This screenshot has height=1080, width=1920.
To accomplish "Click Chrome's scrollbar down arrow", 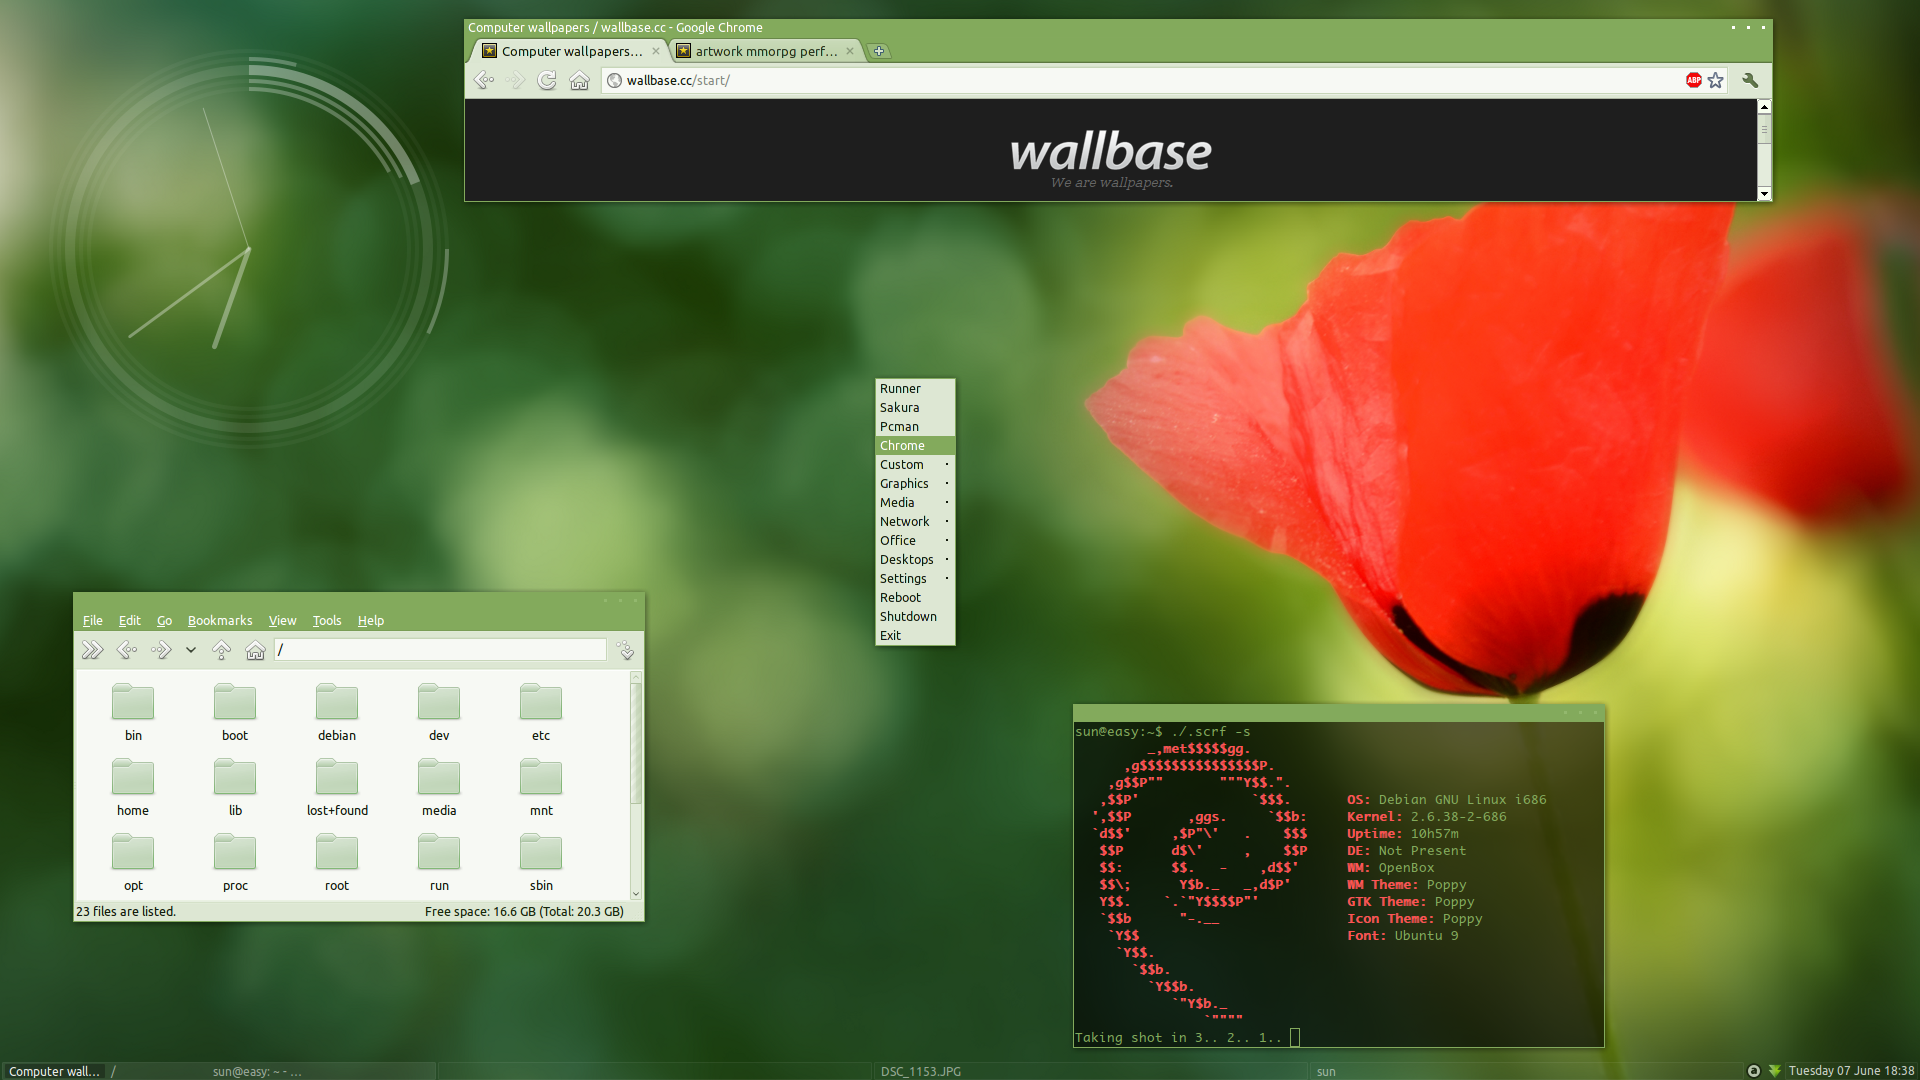I will (x=1764, y=194).
